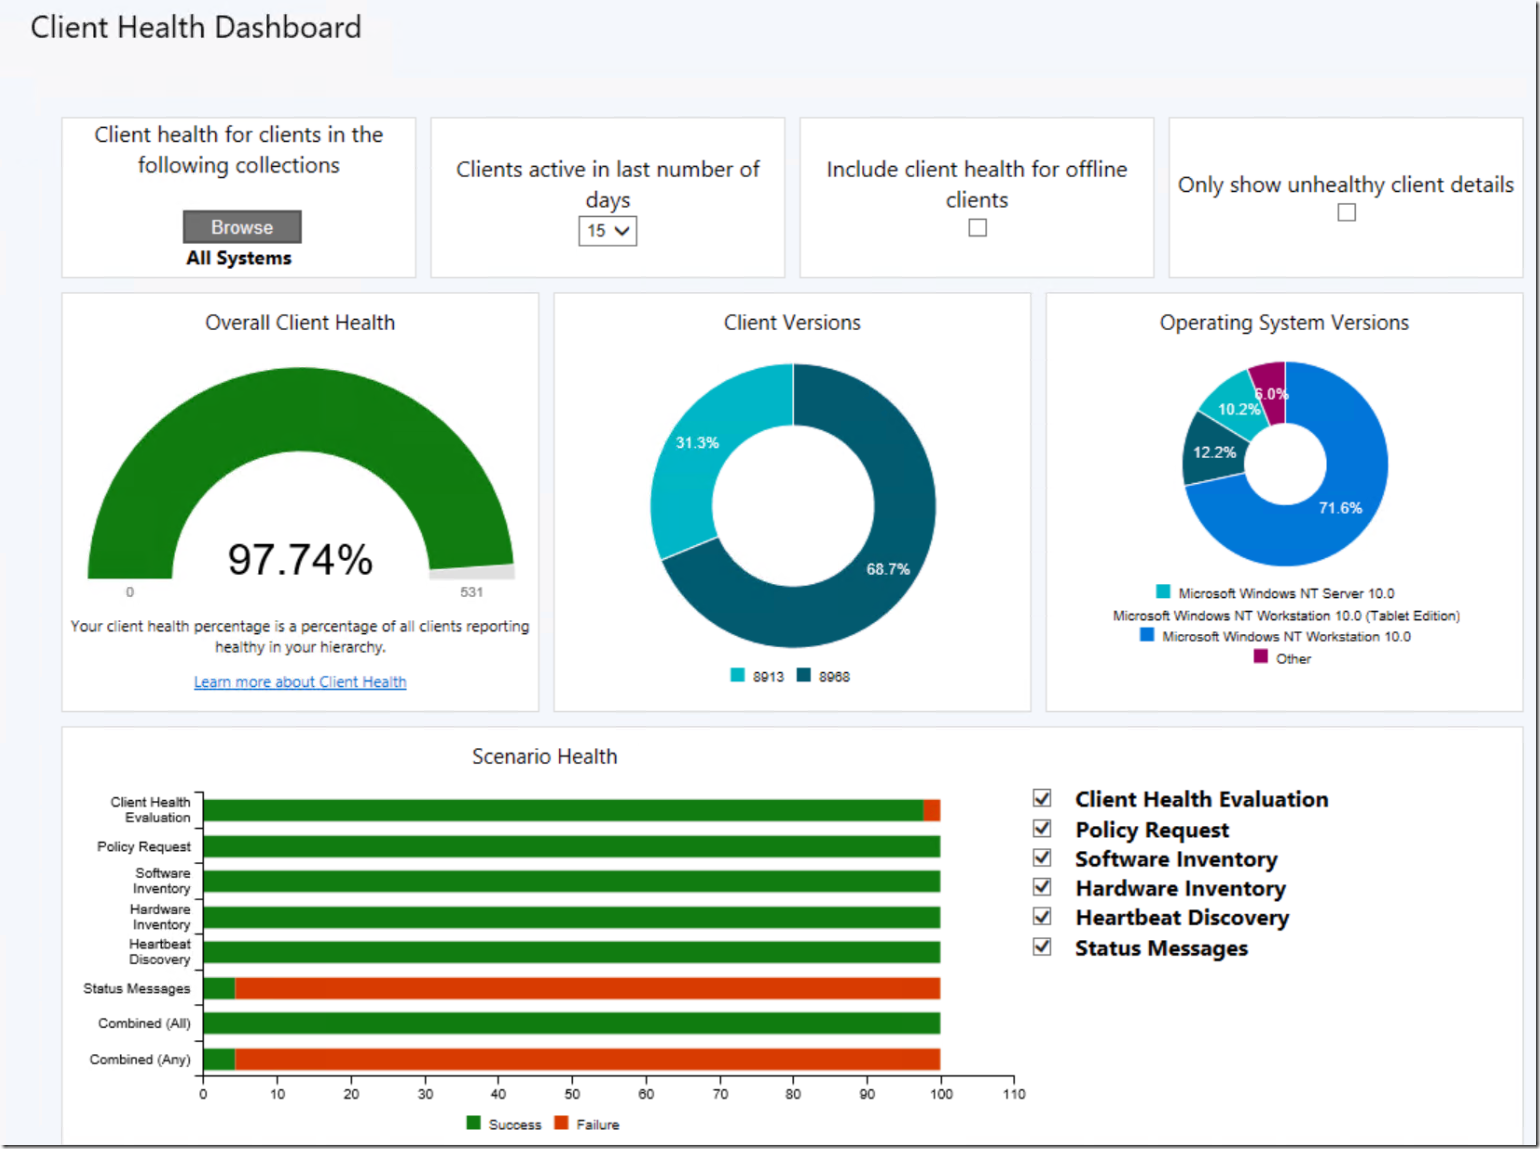Click the 531 gauge maximum value
This screenshot has height=1149, width=1540.
(x=471, y=592)
